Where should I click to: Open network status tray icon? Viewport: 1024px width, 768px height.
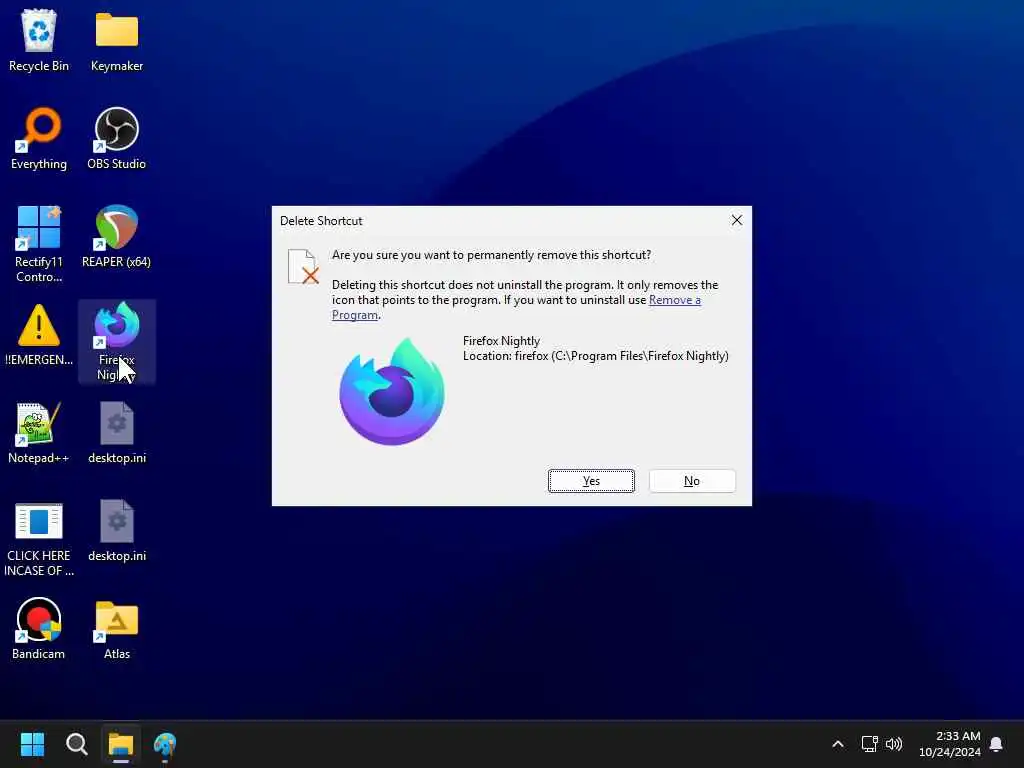pyautogui.click(x=869, y=744)
